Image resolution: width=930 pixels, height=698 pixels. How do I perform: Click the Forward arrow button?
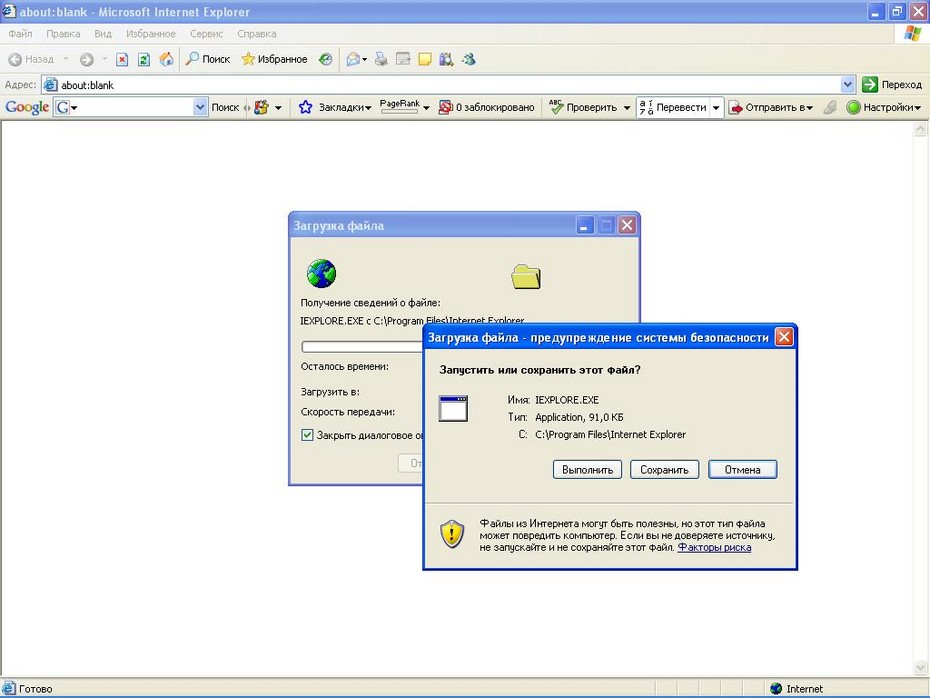point(87,59)
